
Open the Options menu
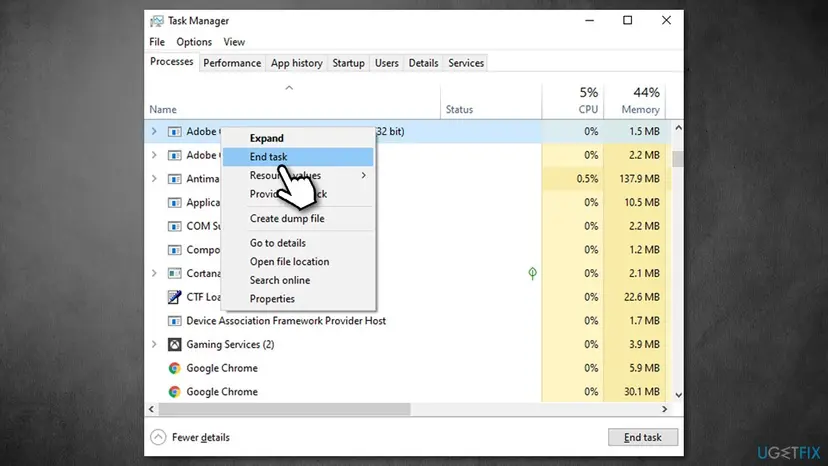(194, 42)
